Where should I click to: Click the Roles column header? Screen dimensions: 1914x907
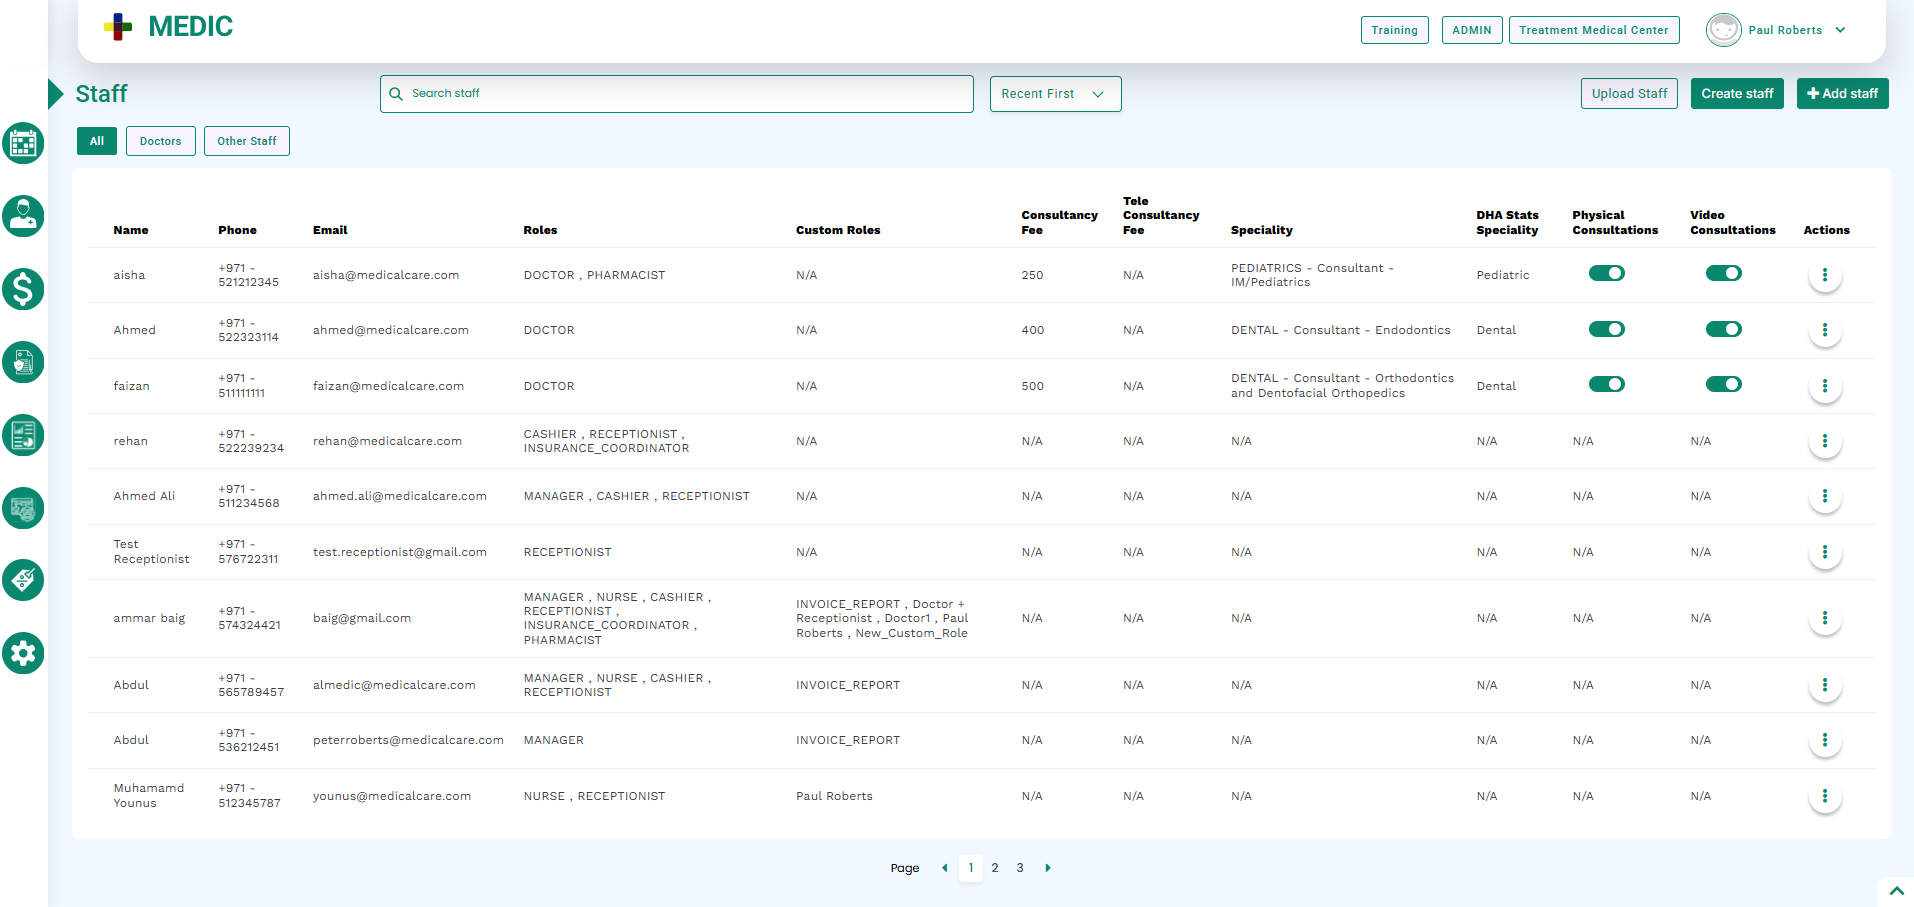[540, 230]
